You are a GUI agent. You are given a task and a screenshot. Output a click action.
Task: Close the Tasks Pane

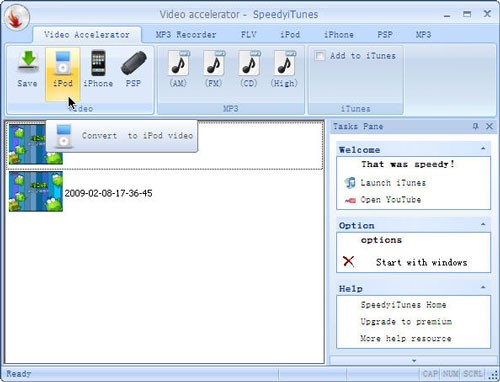coord(489,126)
